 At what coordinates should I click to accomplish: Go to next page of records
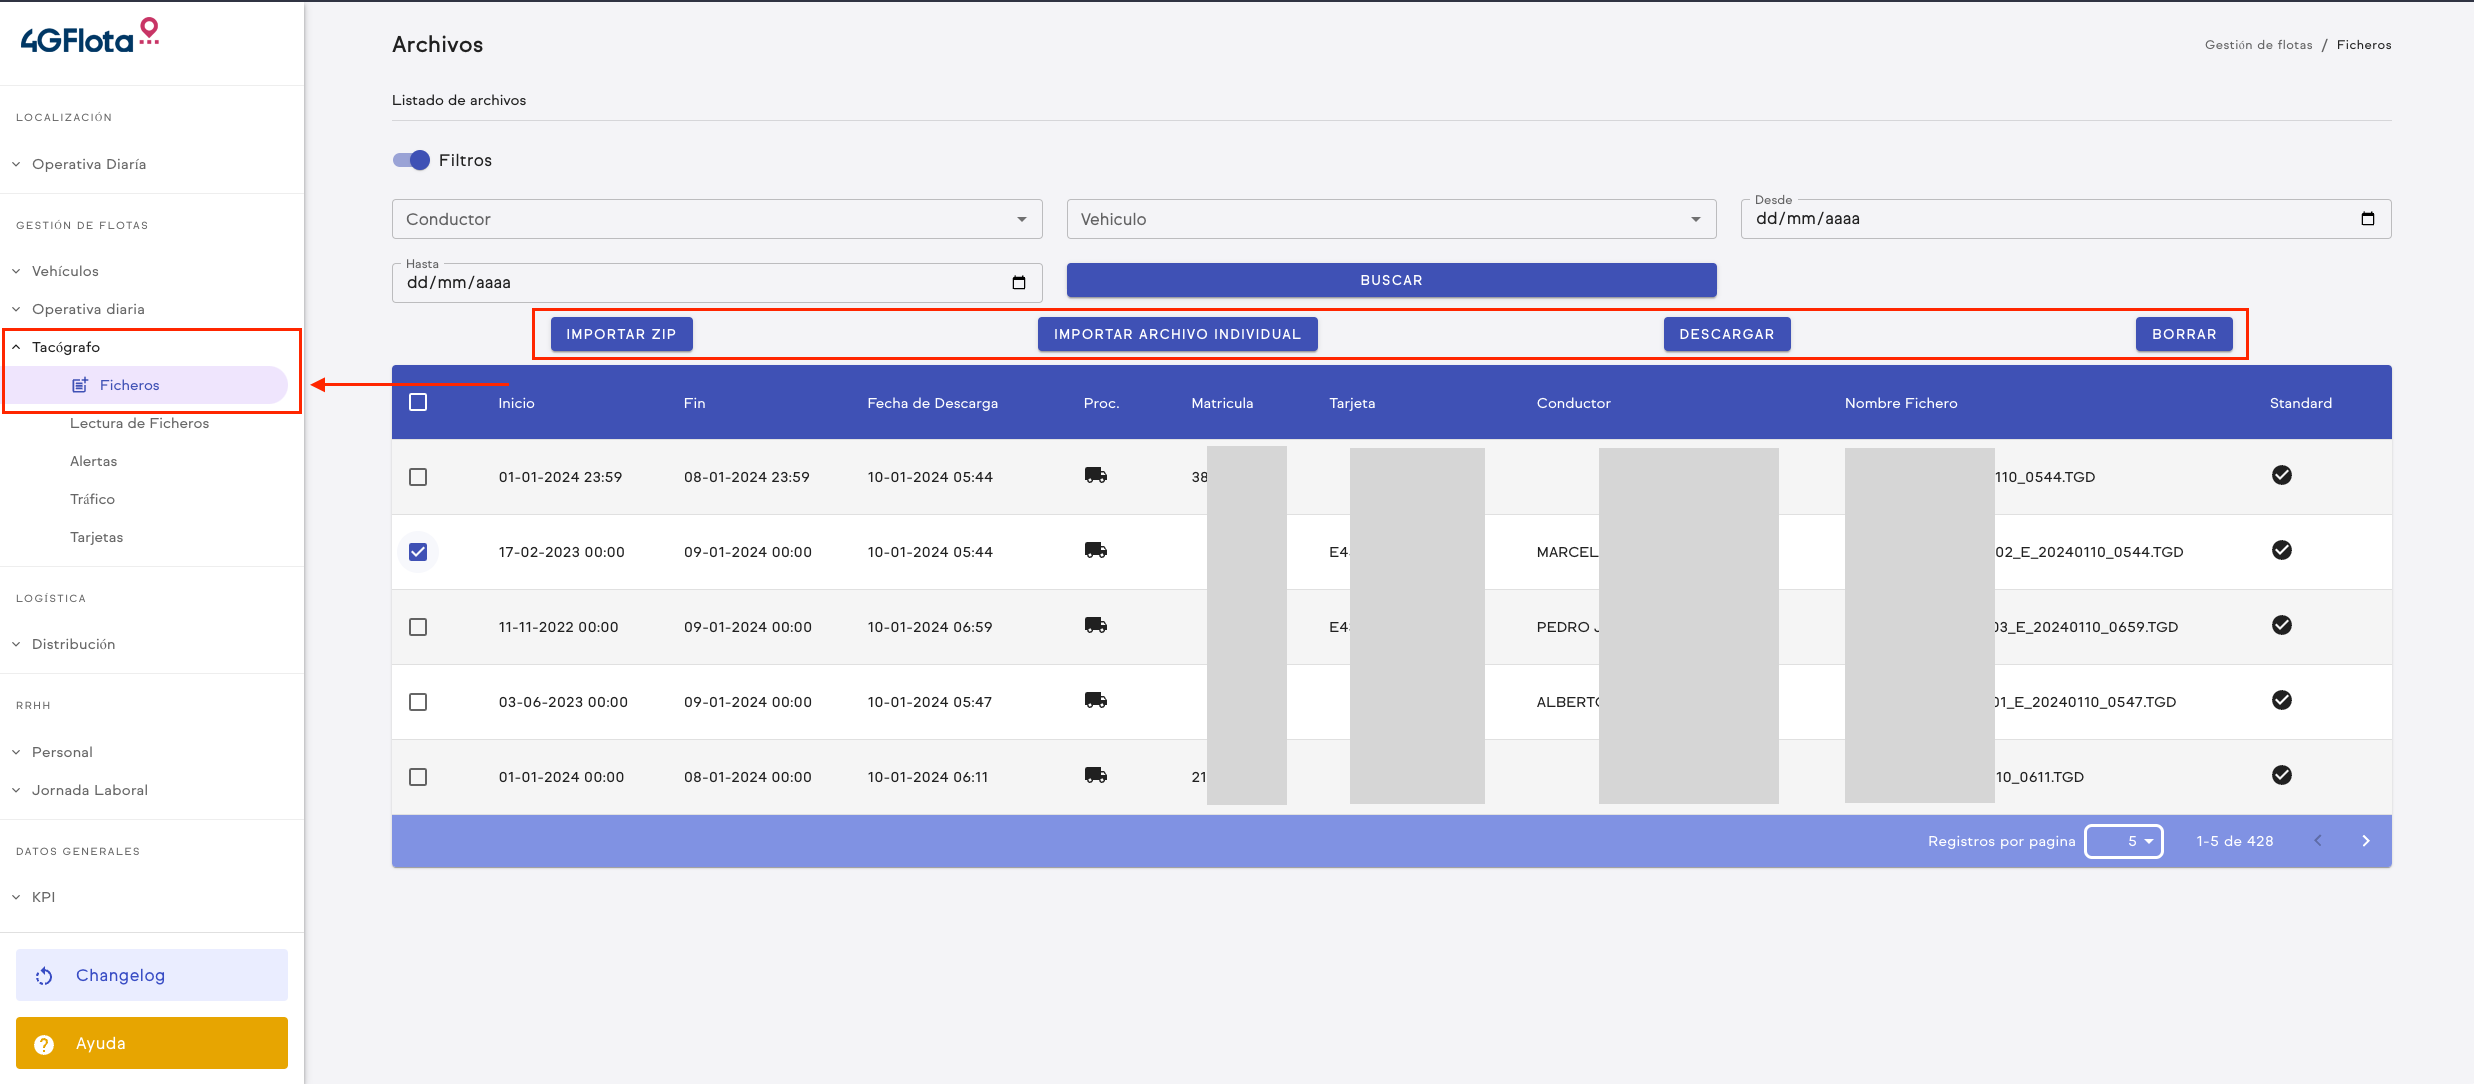(2365, 841)
